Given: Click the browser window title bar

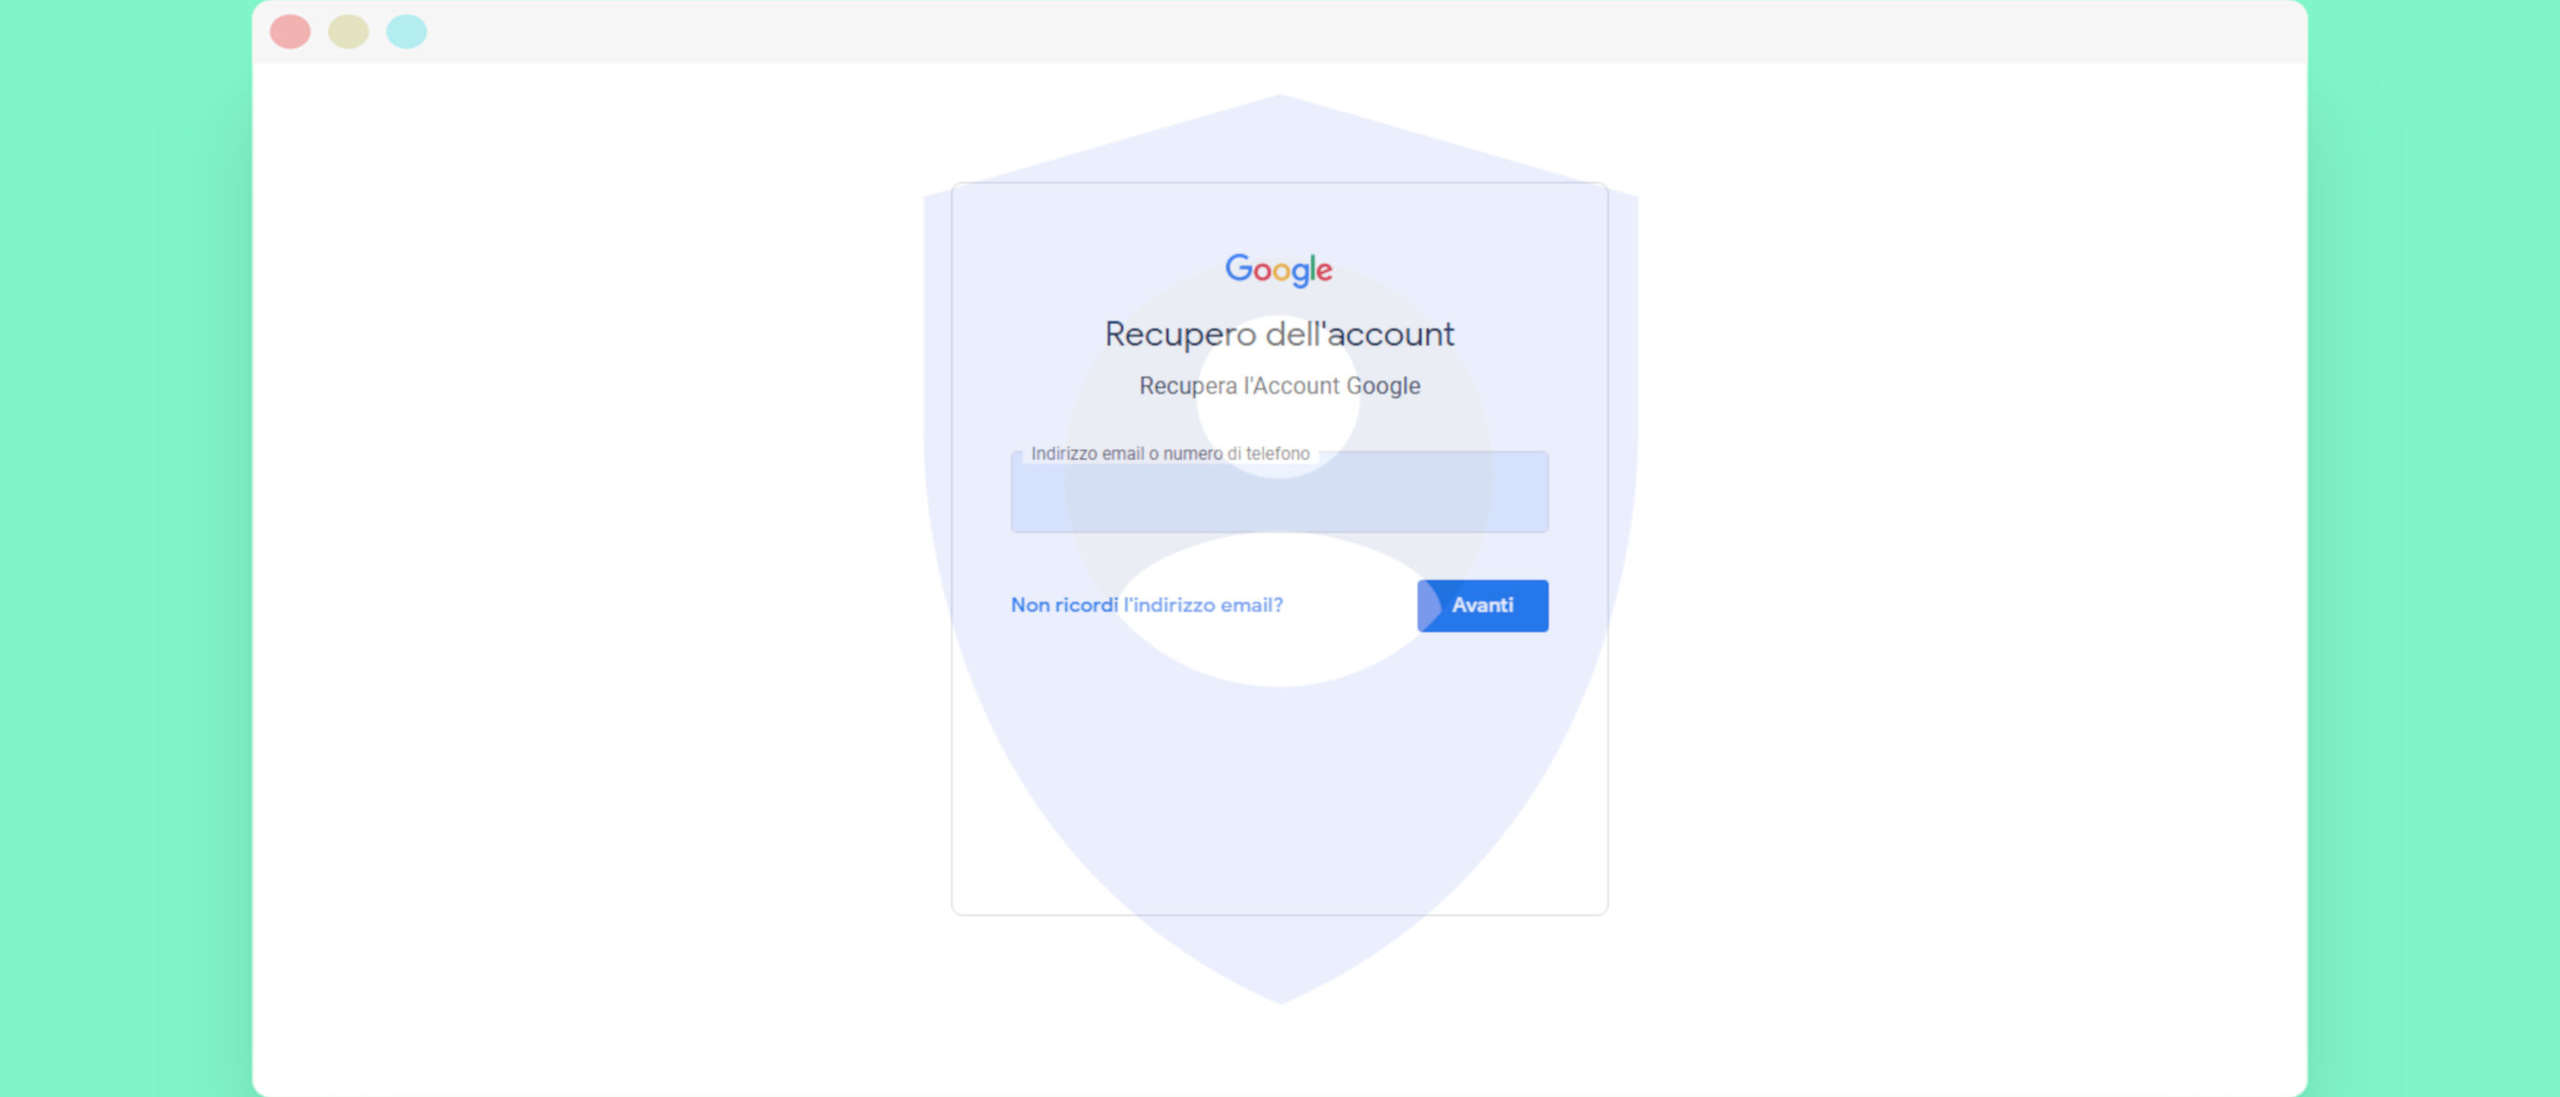Looking at the screenshot, I should click(1279, 31).
